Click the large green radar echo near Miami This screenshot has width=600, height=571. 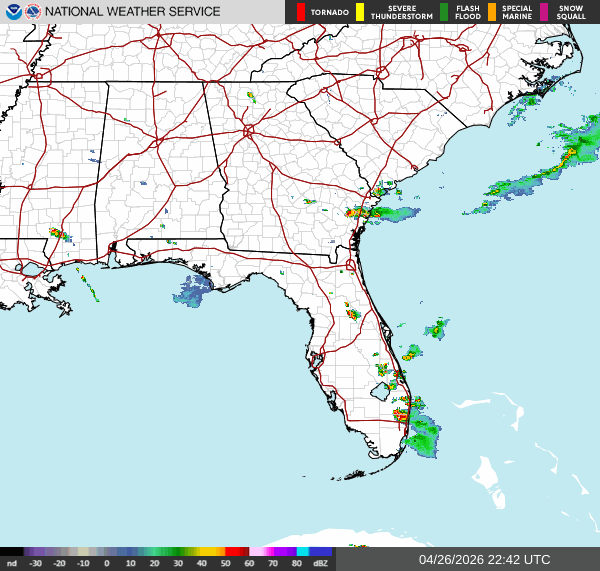tap(422, 435)
